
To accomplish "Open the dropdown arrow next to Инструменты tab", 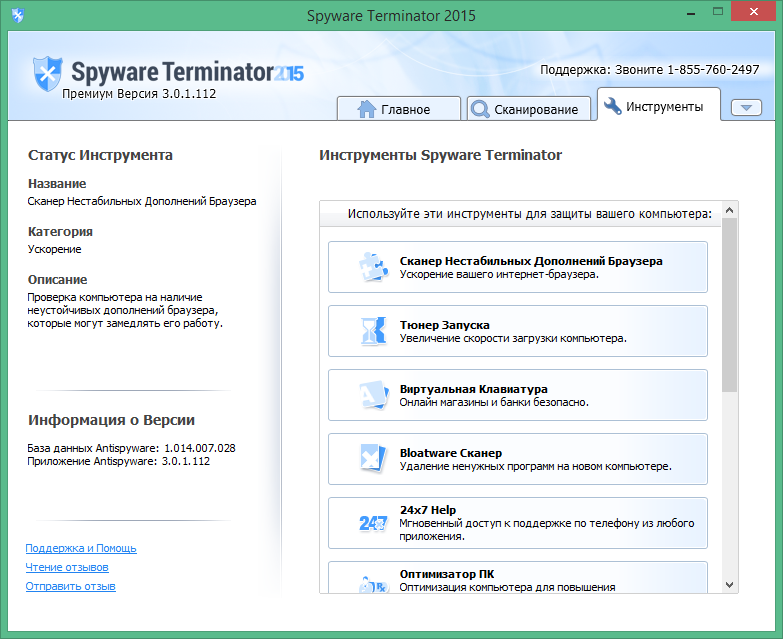I will [746, 107].
